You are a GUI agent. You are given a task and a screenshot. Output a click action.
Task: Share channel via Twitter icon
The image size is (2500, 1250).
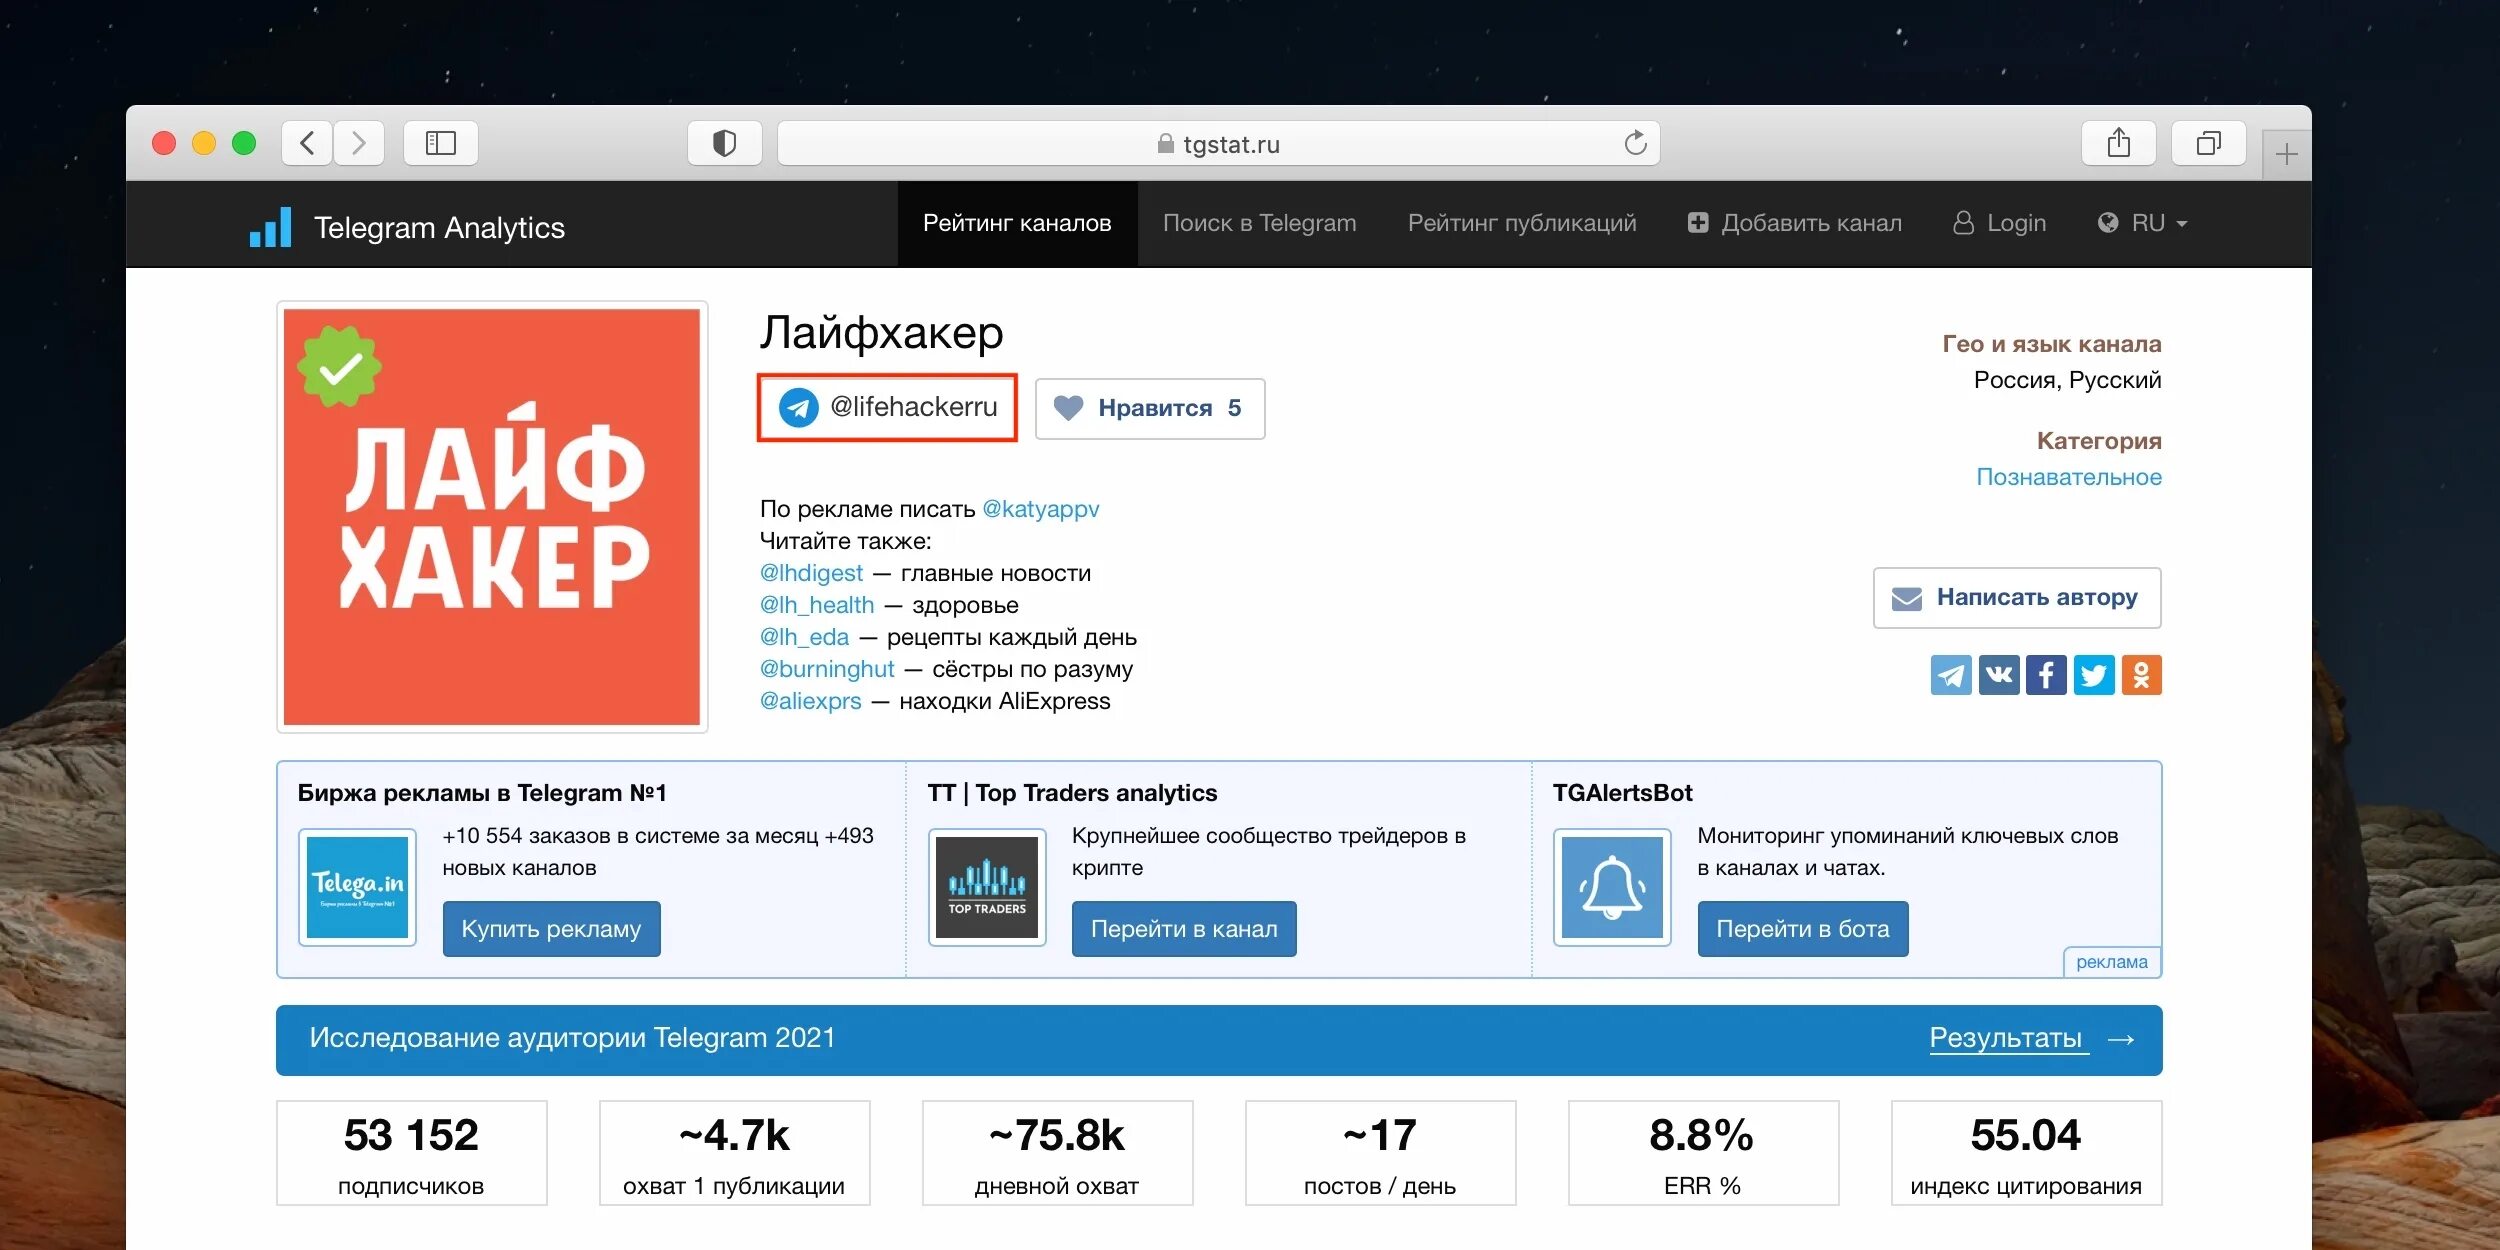[2094, 675]
